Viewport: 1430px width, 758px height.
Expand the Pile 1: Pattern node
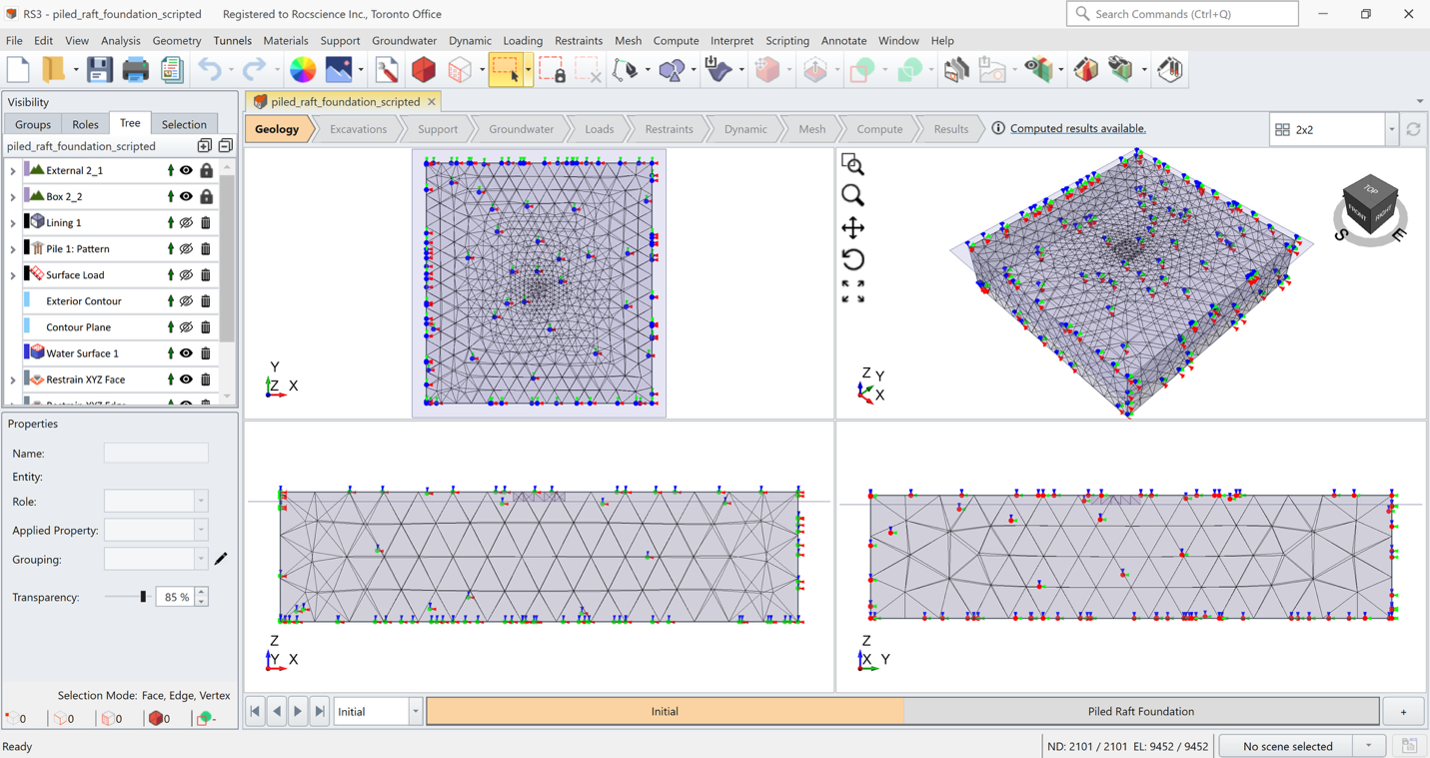point(13,249)
